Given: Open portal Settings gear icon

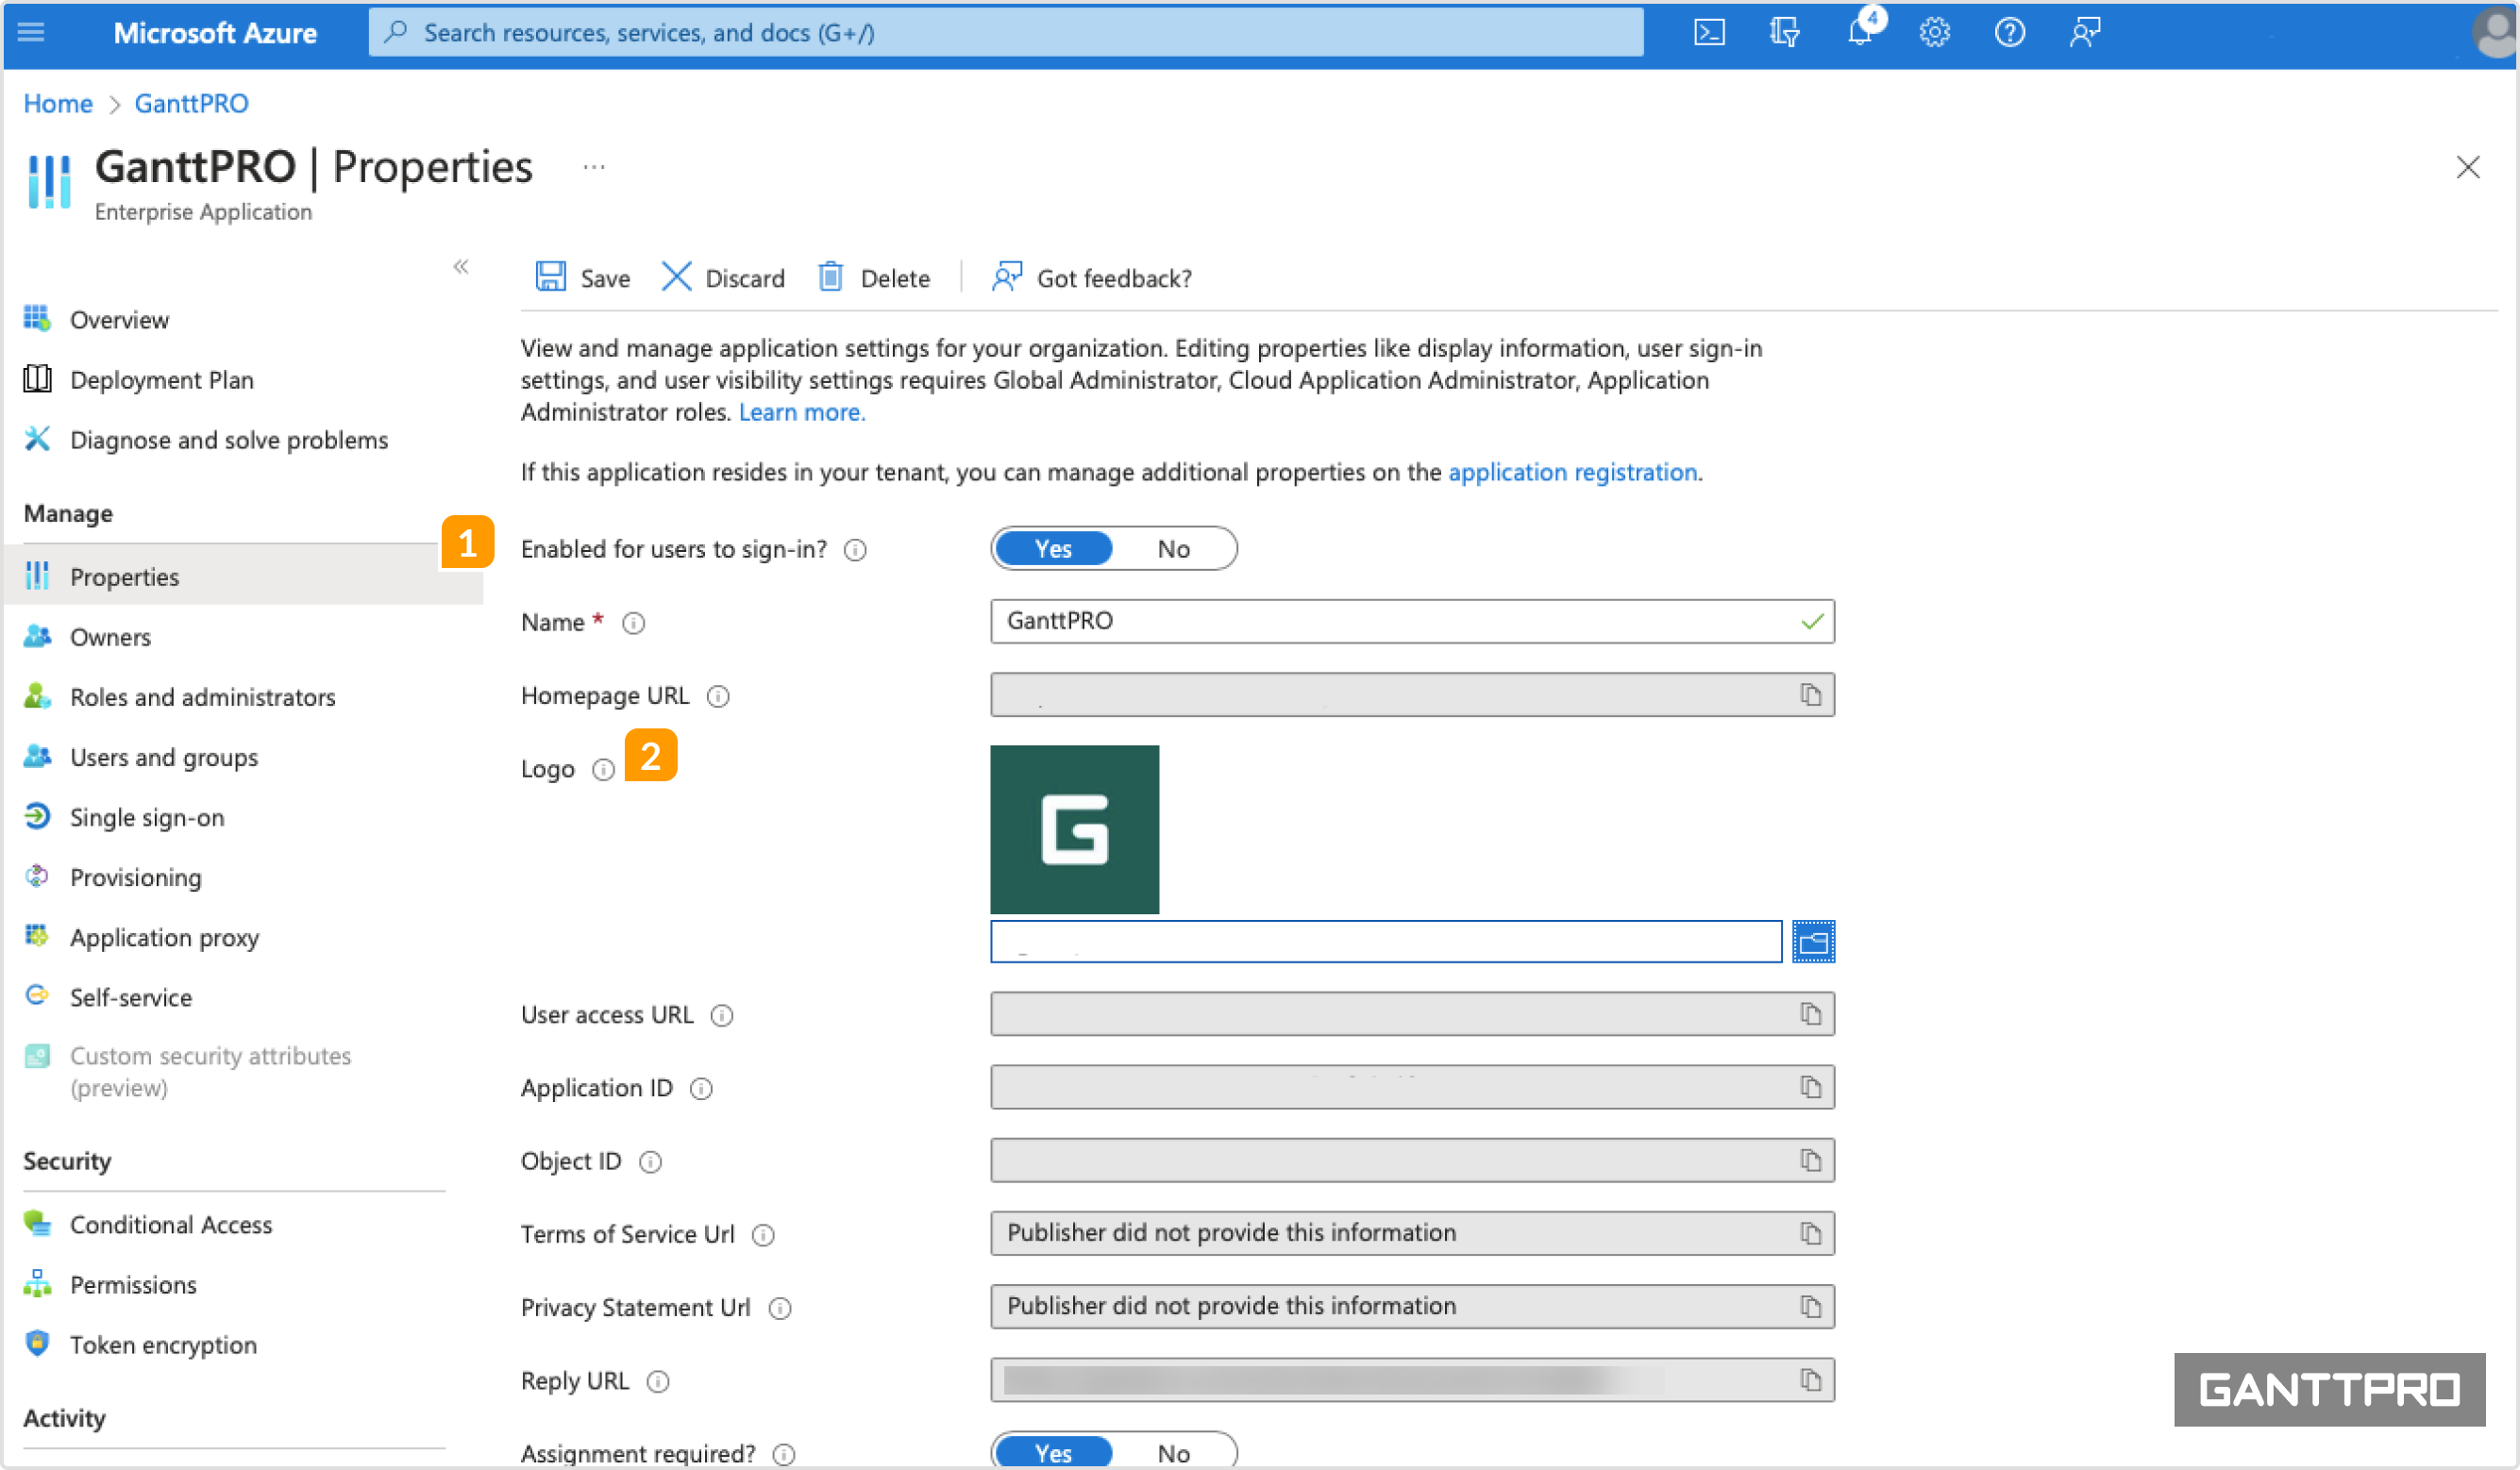Looking at the screenshot, I should 1934,32.
